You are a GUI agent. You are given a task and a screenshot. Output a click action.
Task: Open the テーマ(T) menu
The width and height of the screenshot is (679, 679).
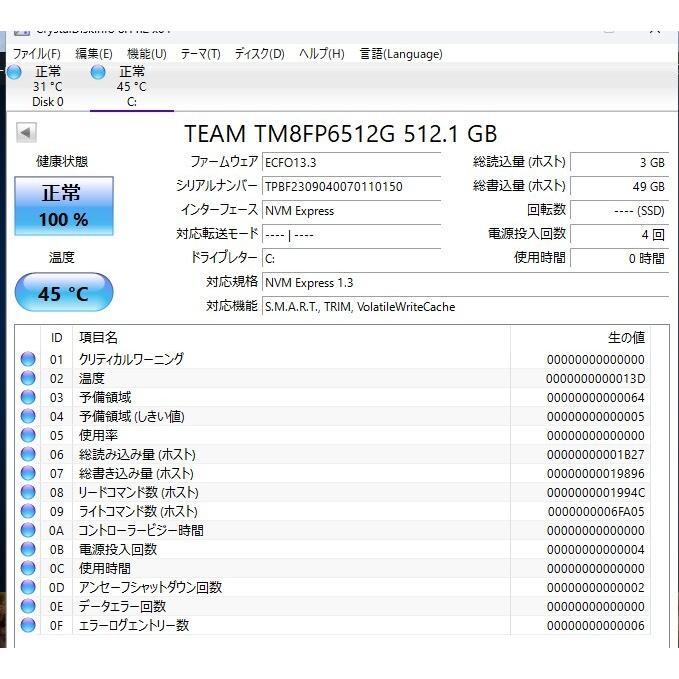click(x=200, y=54)
